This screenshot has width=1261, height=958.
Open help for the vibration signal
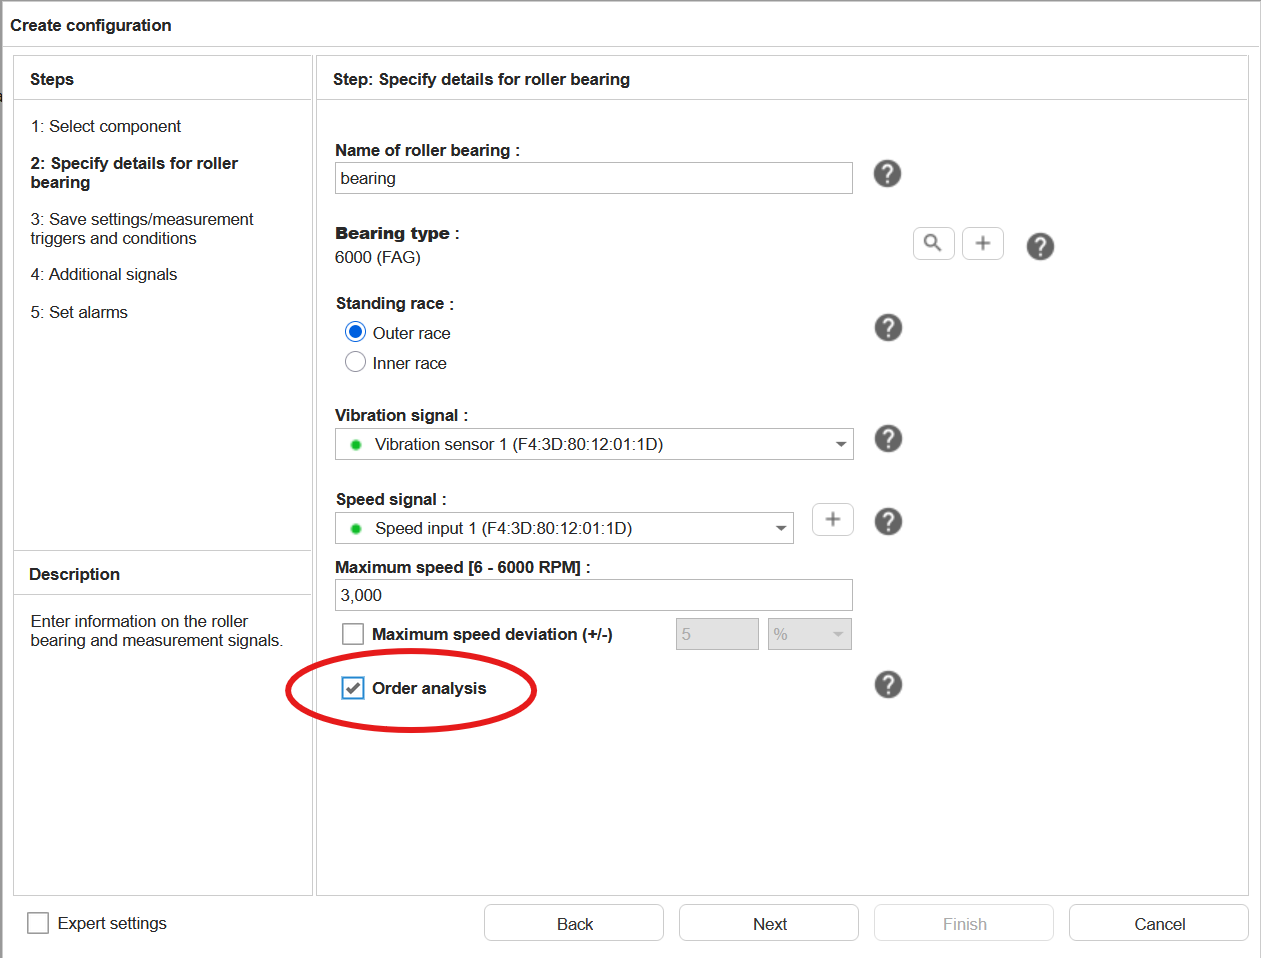pyautogui.click(x=887, y=438)
